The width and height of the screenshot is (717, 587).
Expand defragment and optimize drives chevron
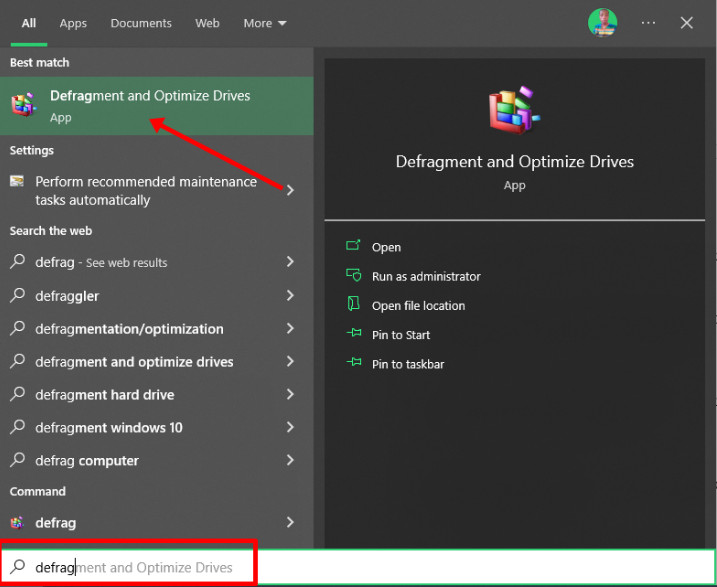290,361
